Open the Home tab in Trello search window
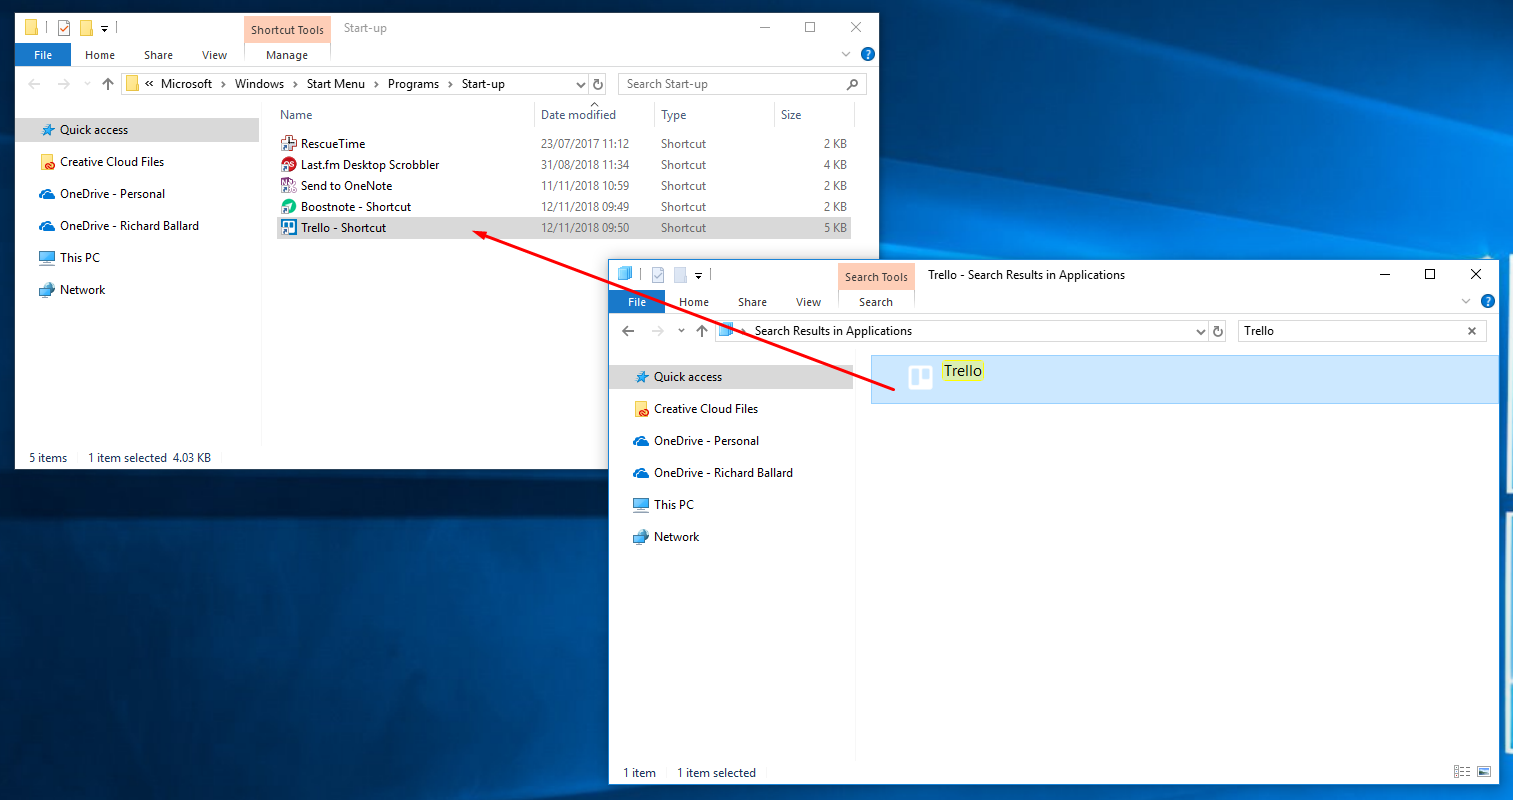This screenshot has width=1513, height=800. click(x=694, y=302)
